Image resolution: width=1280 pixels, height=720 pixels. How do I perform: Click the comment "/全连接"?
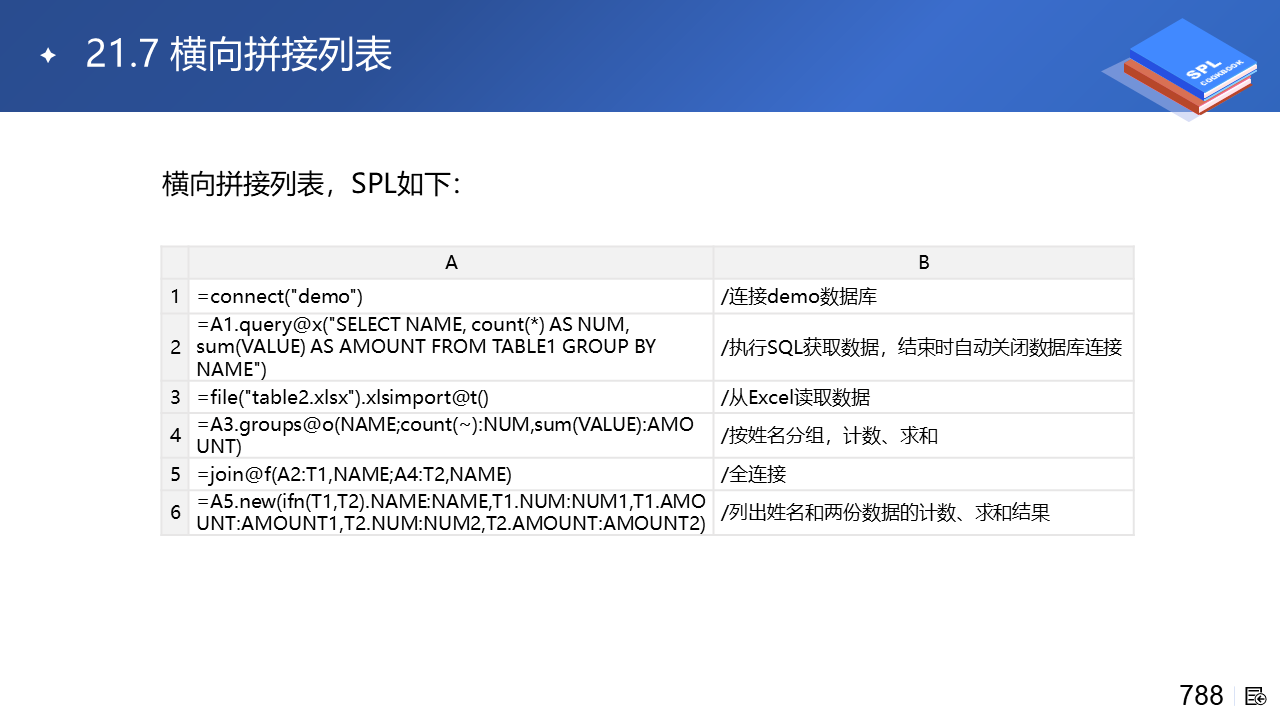[x=753, y=474]
